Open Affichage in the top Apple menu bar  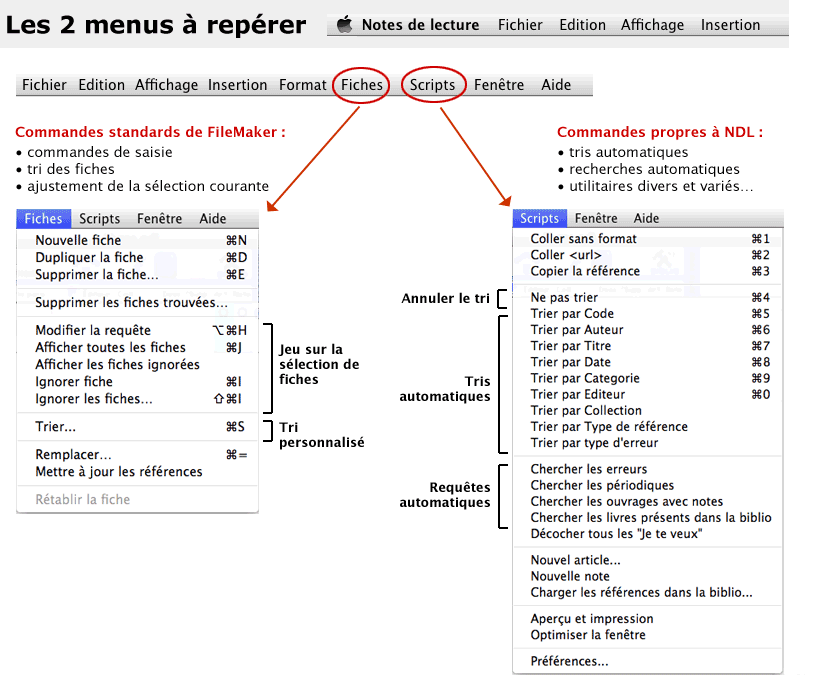tap(652, 25)
